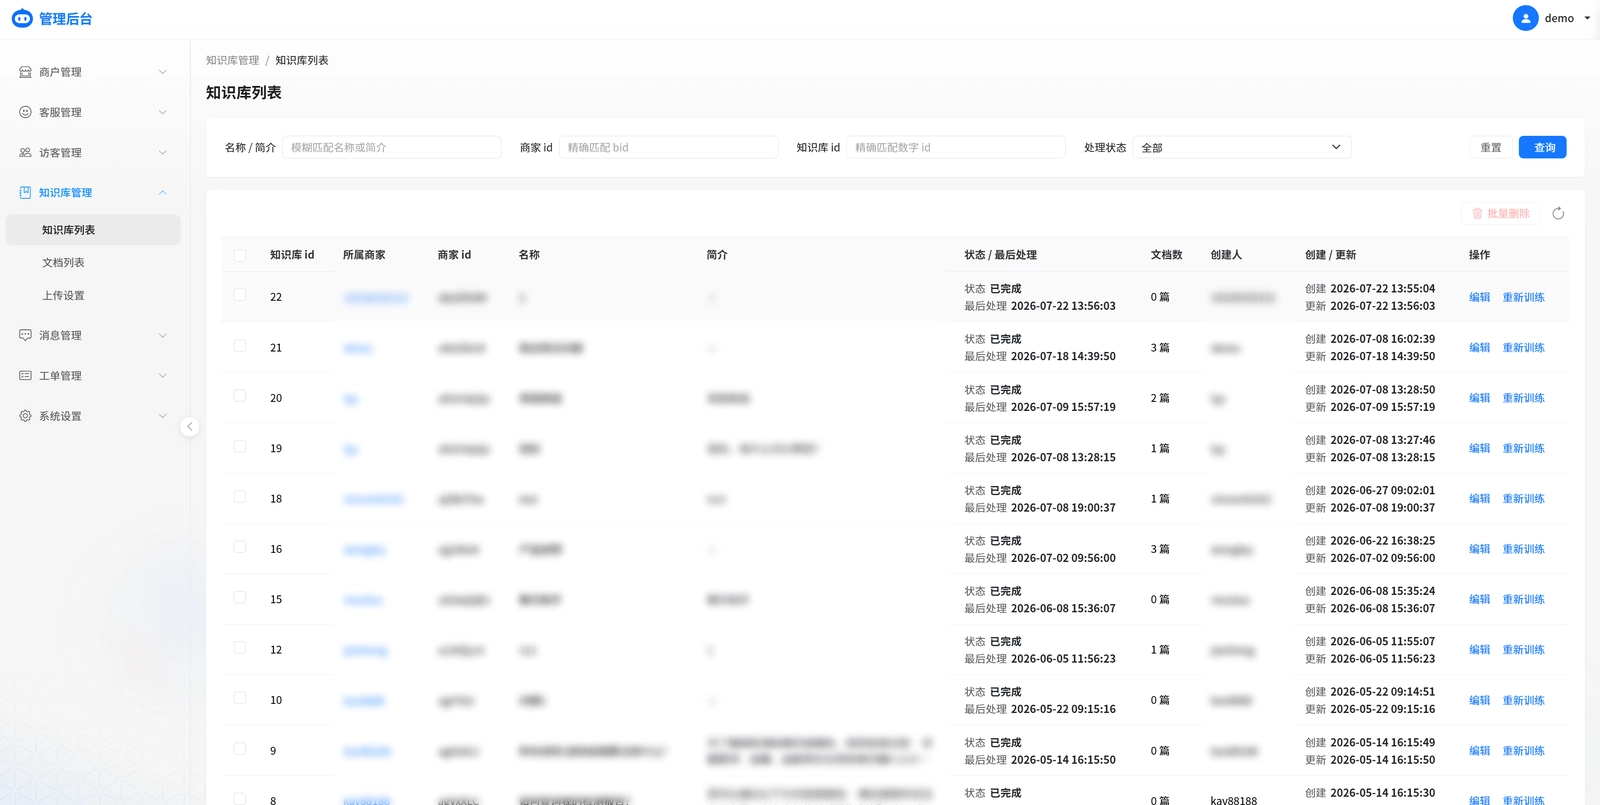Click the demo user avatar icon
The width and height of the screenshot is (1600, 805).
click(x=1525, y=18)
